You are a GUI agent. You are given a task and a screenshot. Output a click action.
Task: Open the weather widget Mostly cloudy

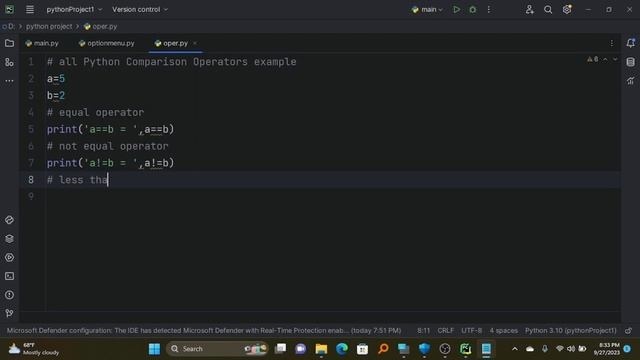coord(34,349)
